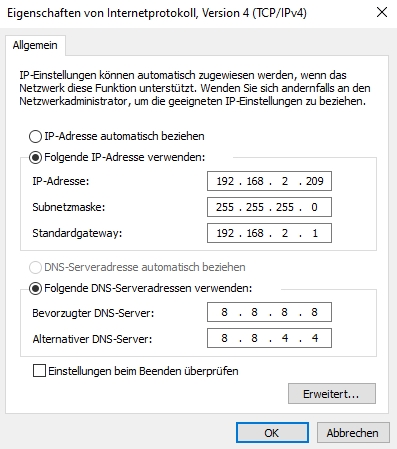Open advanced settings with Erweitert button
The height and width of the screenshot is (449, 397).
pyautogui.click(x=332, y=394)
